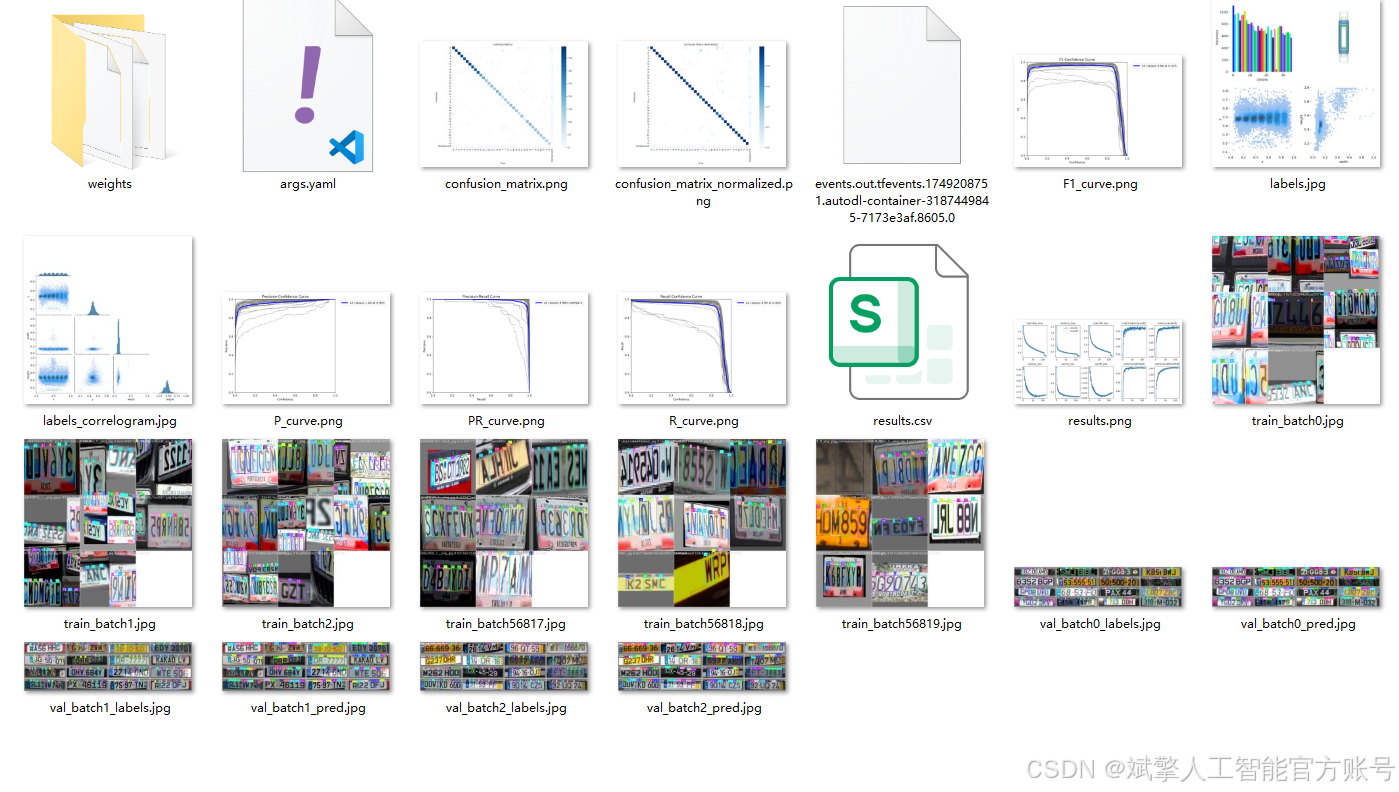Select the val_batch0_pred.jpg thumbnail
This screenshot has width=1399, height=792.
pos(1297,587)
